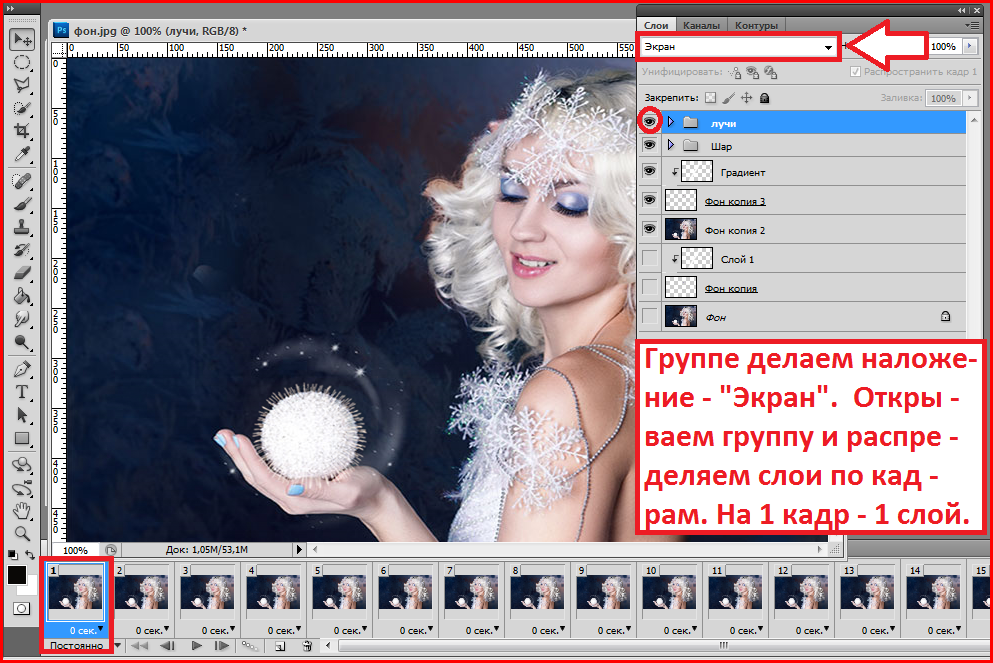The width and height of the screenshot is (993, 663).
Task: Hide the Шар group visibility eye
Action: tap(649, 145)
